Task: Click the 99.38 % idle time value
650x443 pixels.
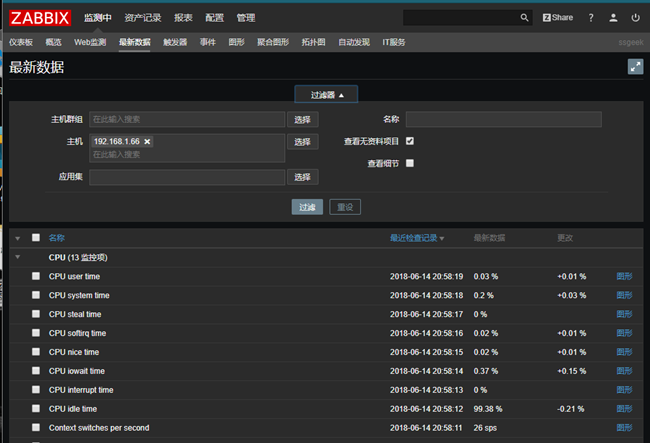Action: (488, 409)
